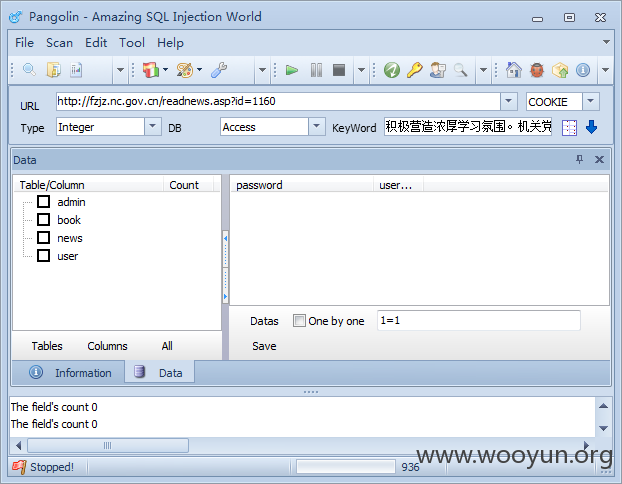
Task: Click the update box arrow icon
Action: pos(560,70)
